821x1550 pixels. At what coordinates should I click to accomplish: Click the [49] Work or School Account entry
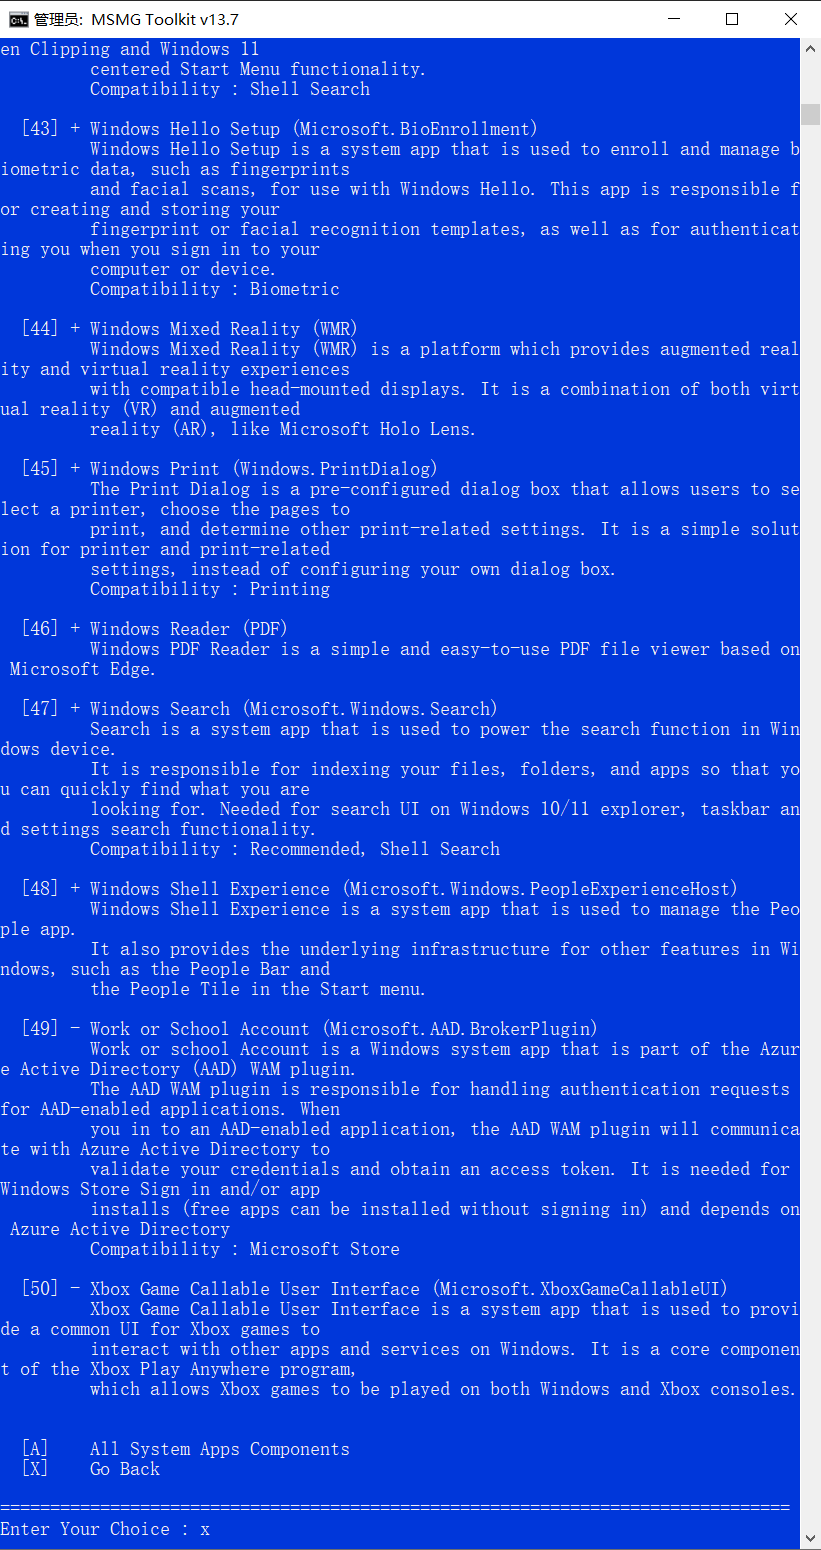(x=309, y=1029)
